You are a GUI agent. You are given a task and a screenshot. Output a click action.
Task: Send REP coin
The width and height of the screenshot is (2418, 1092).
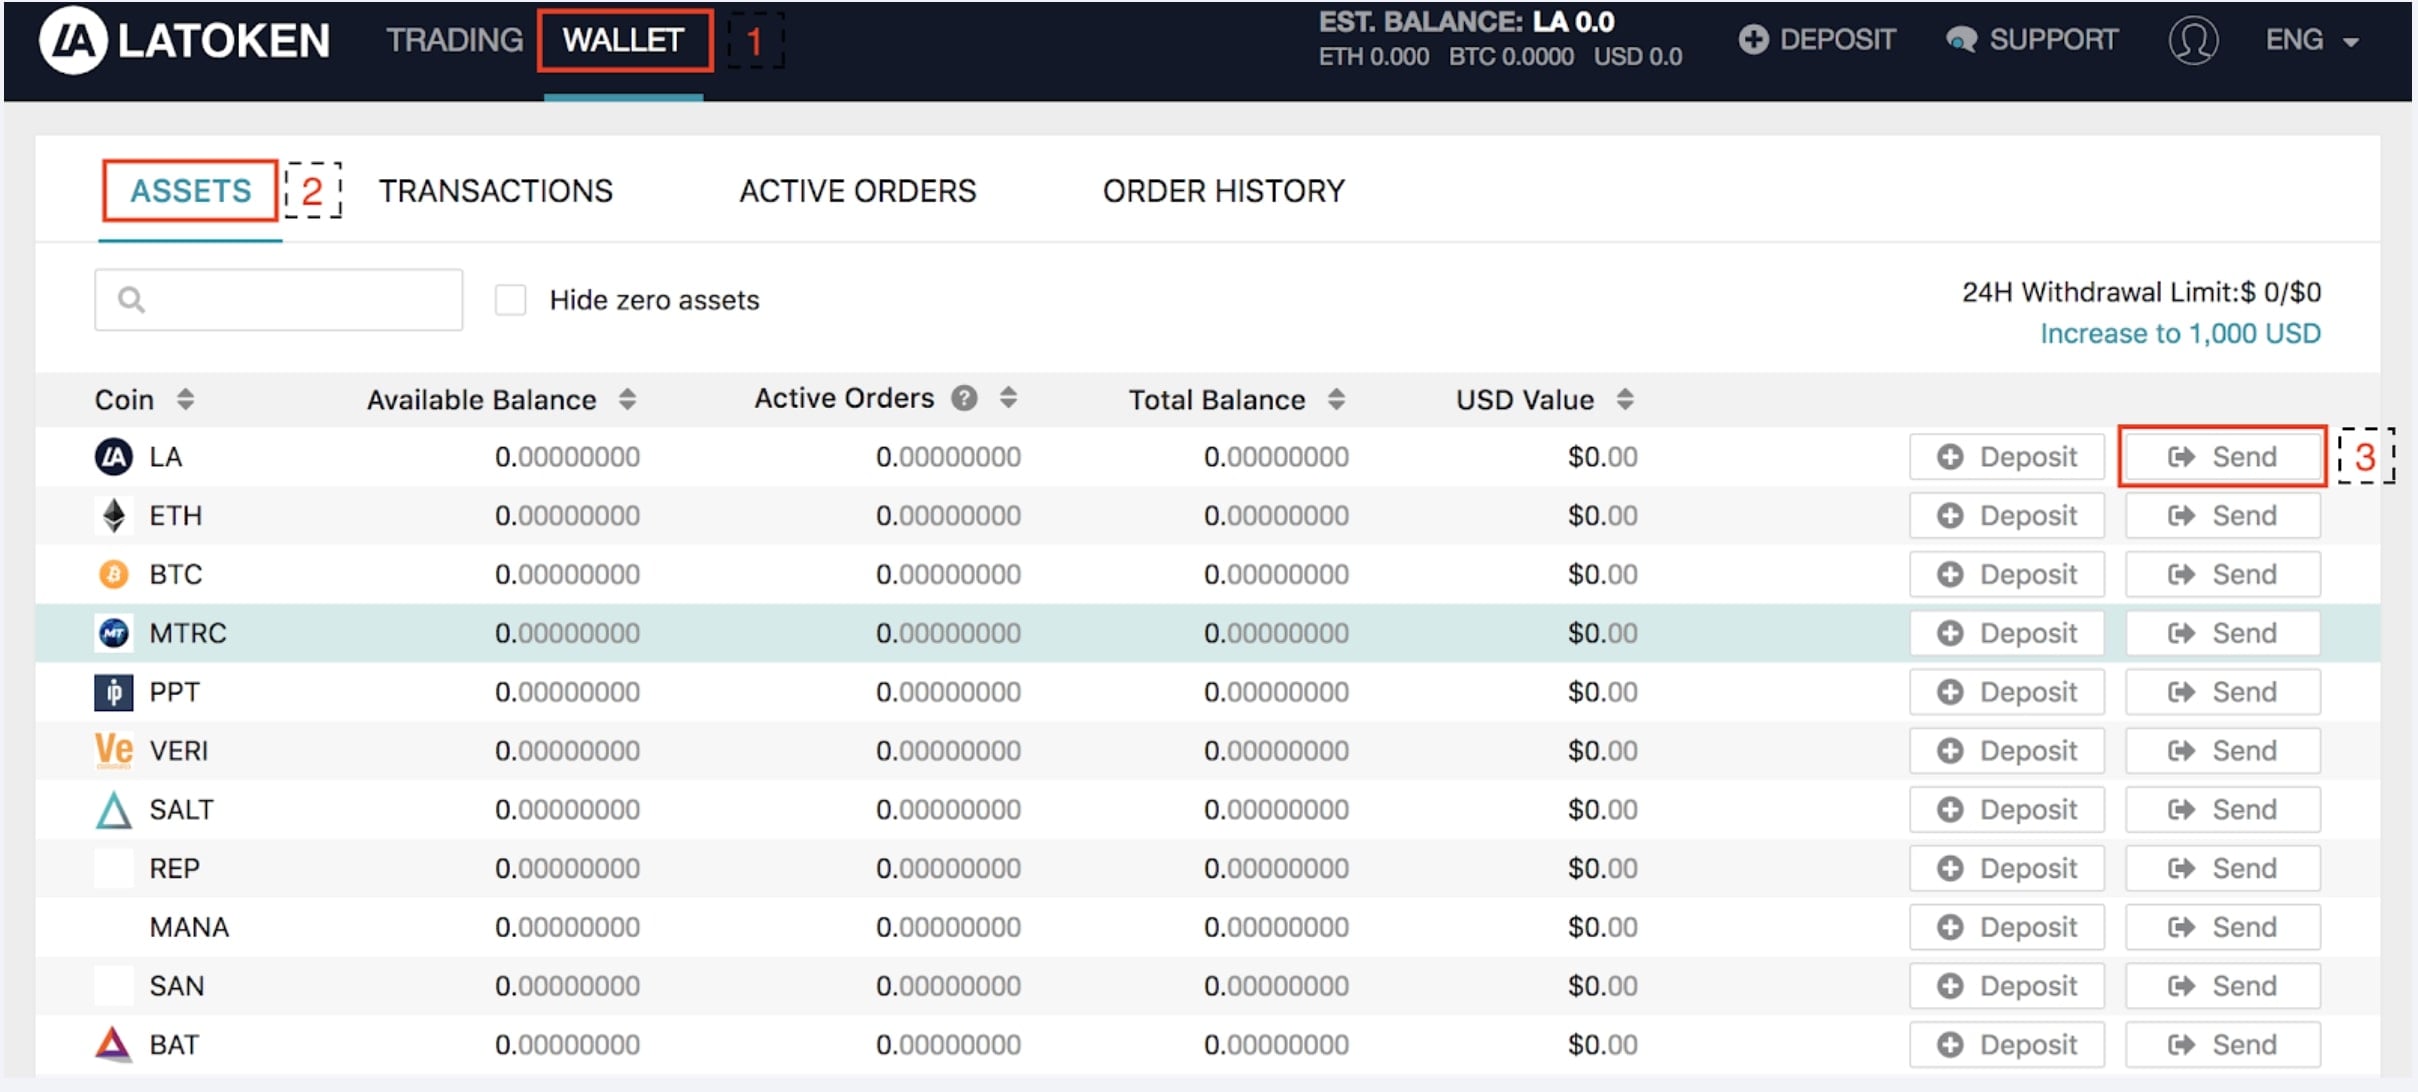pyautogui.click(x=2222, y=868)
